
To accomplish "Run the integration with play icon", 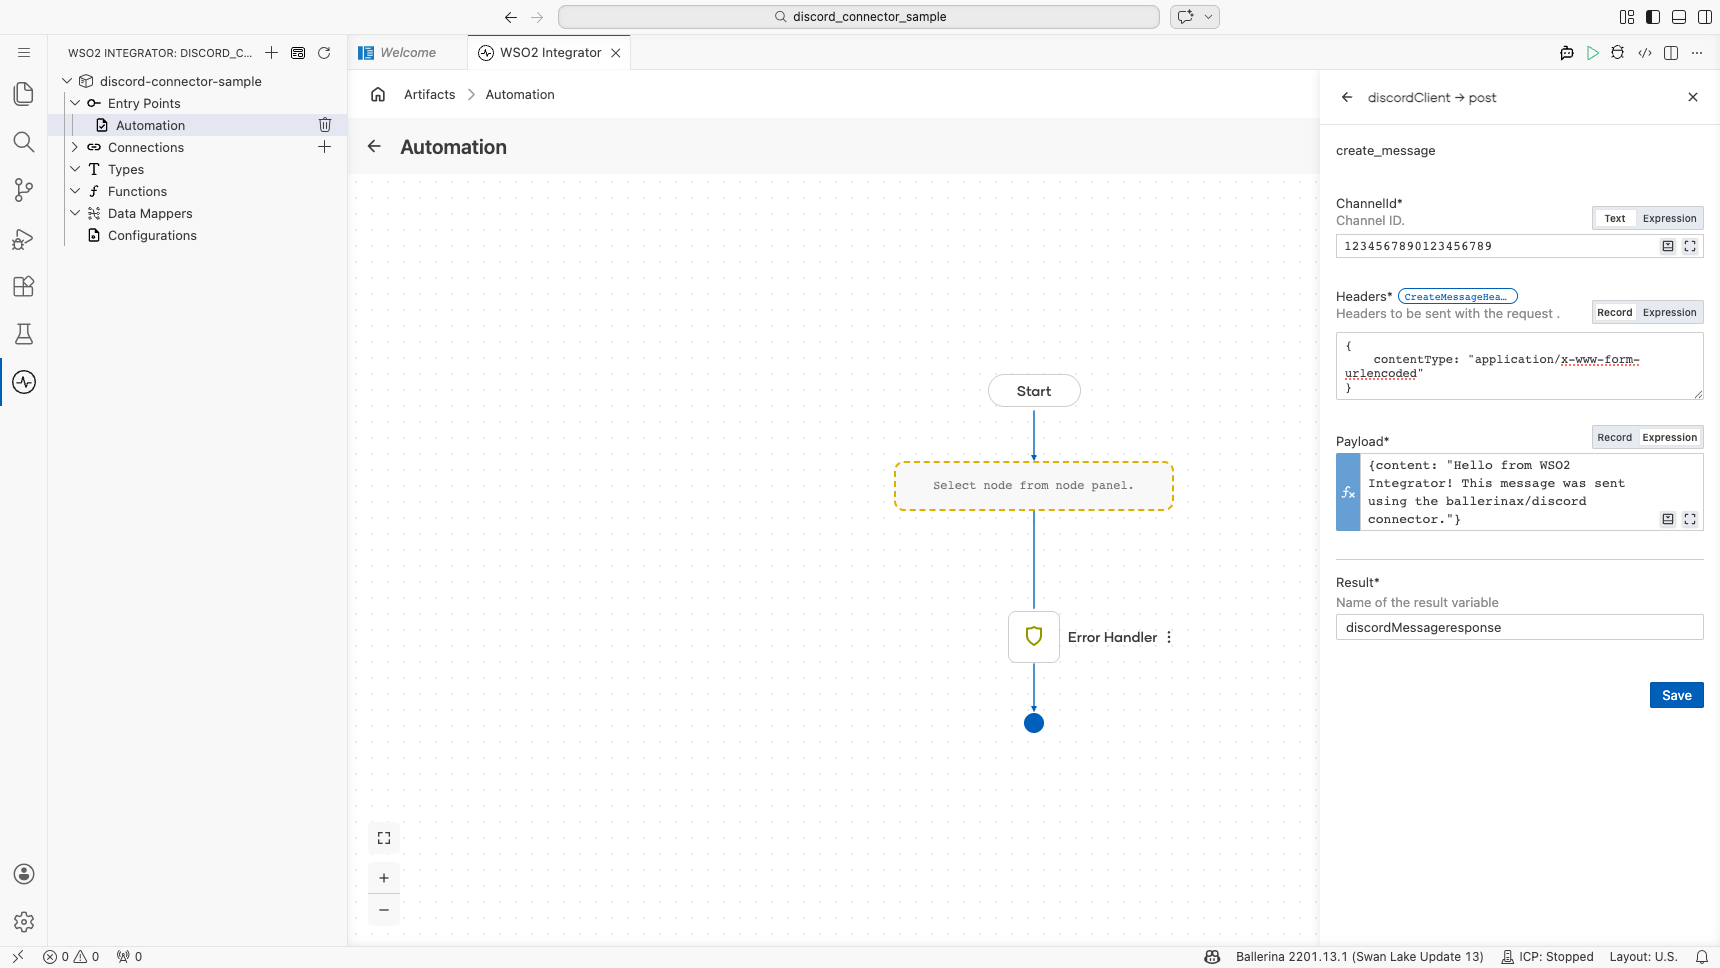I will (x=1593, y=53).
